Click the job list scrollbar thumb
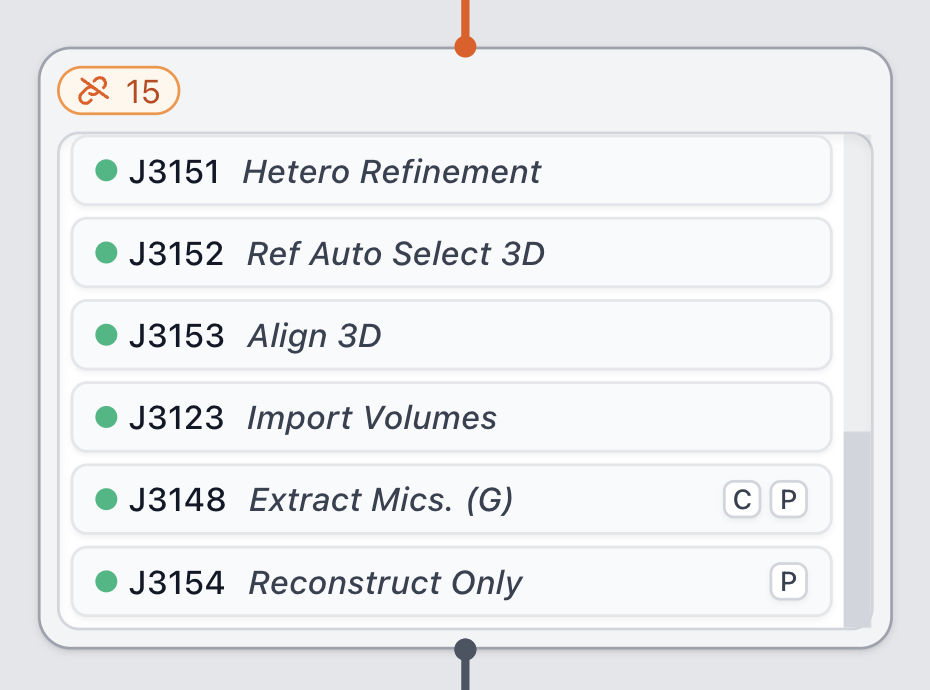930x690 pixels. 857,525
